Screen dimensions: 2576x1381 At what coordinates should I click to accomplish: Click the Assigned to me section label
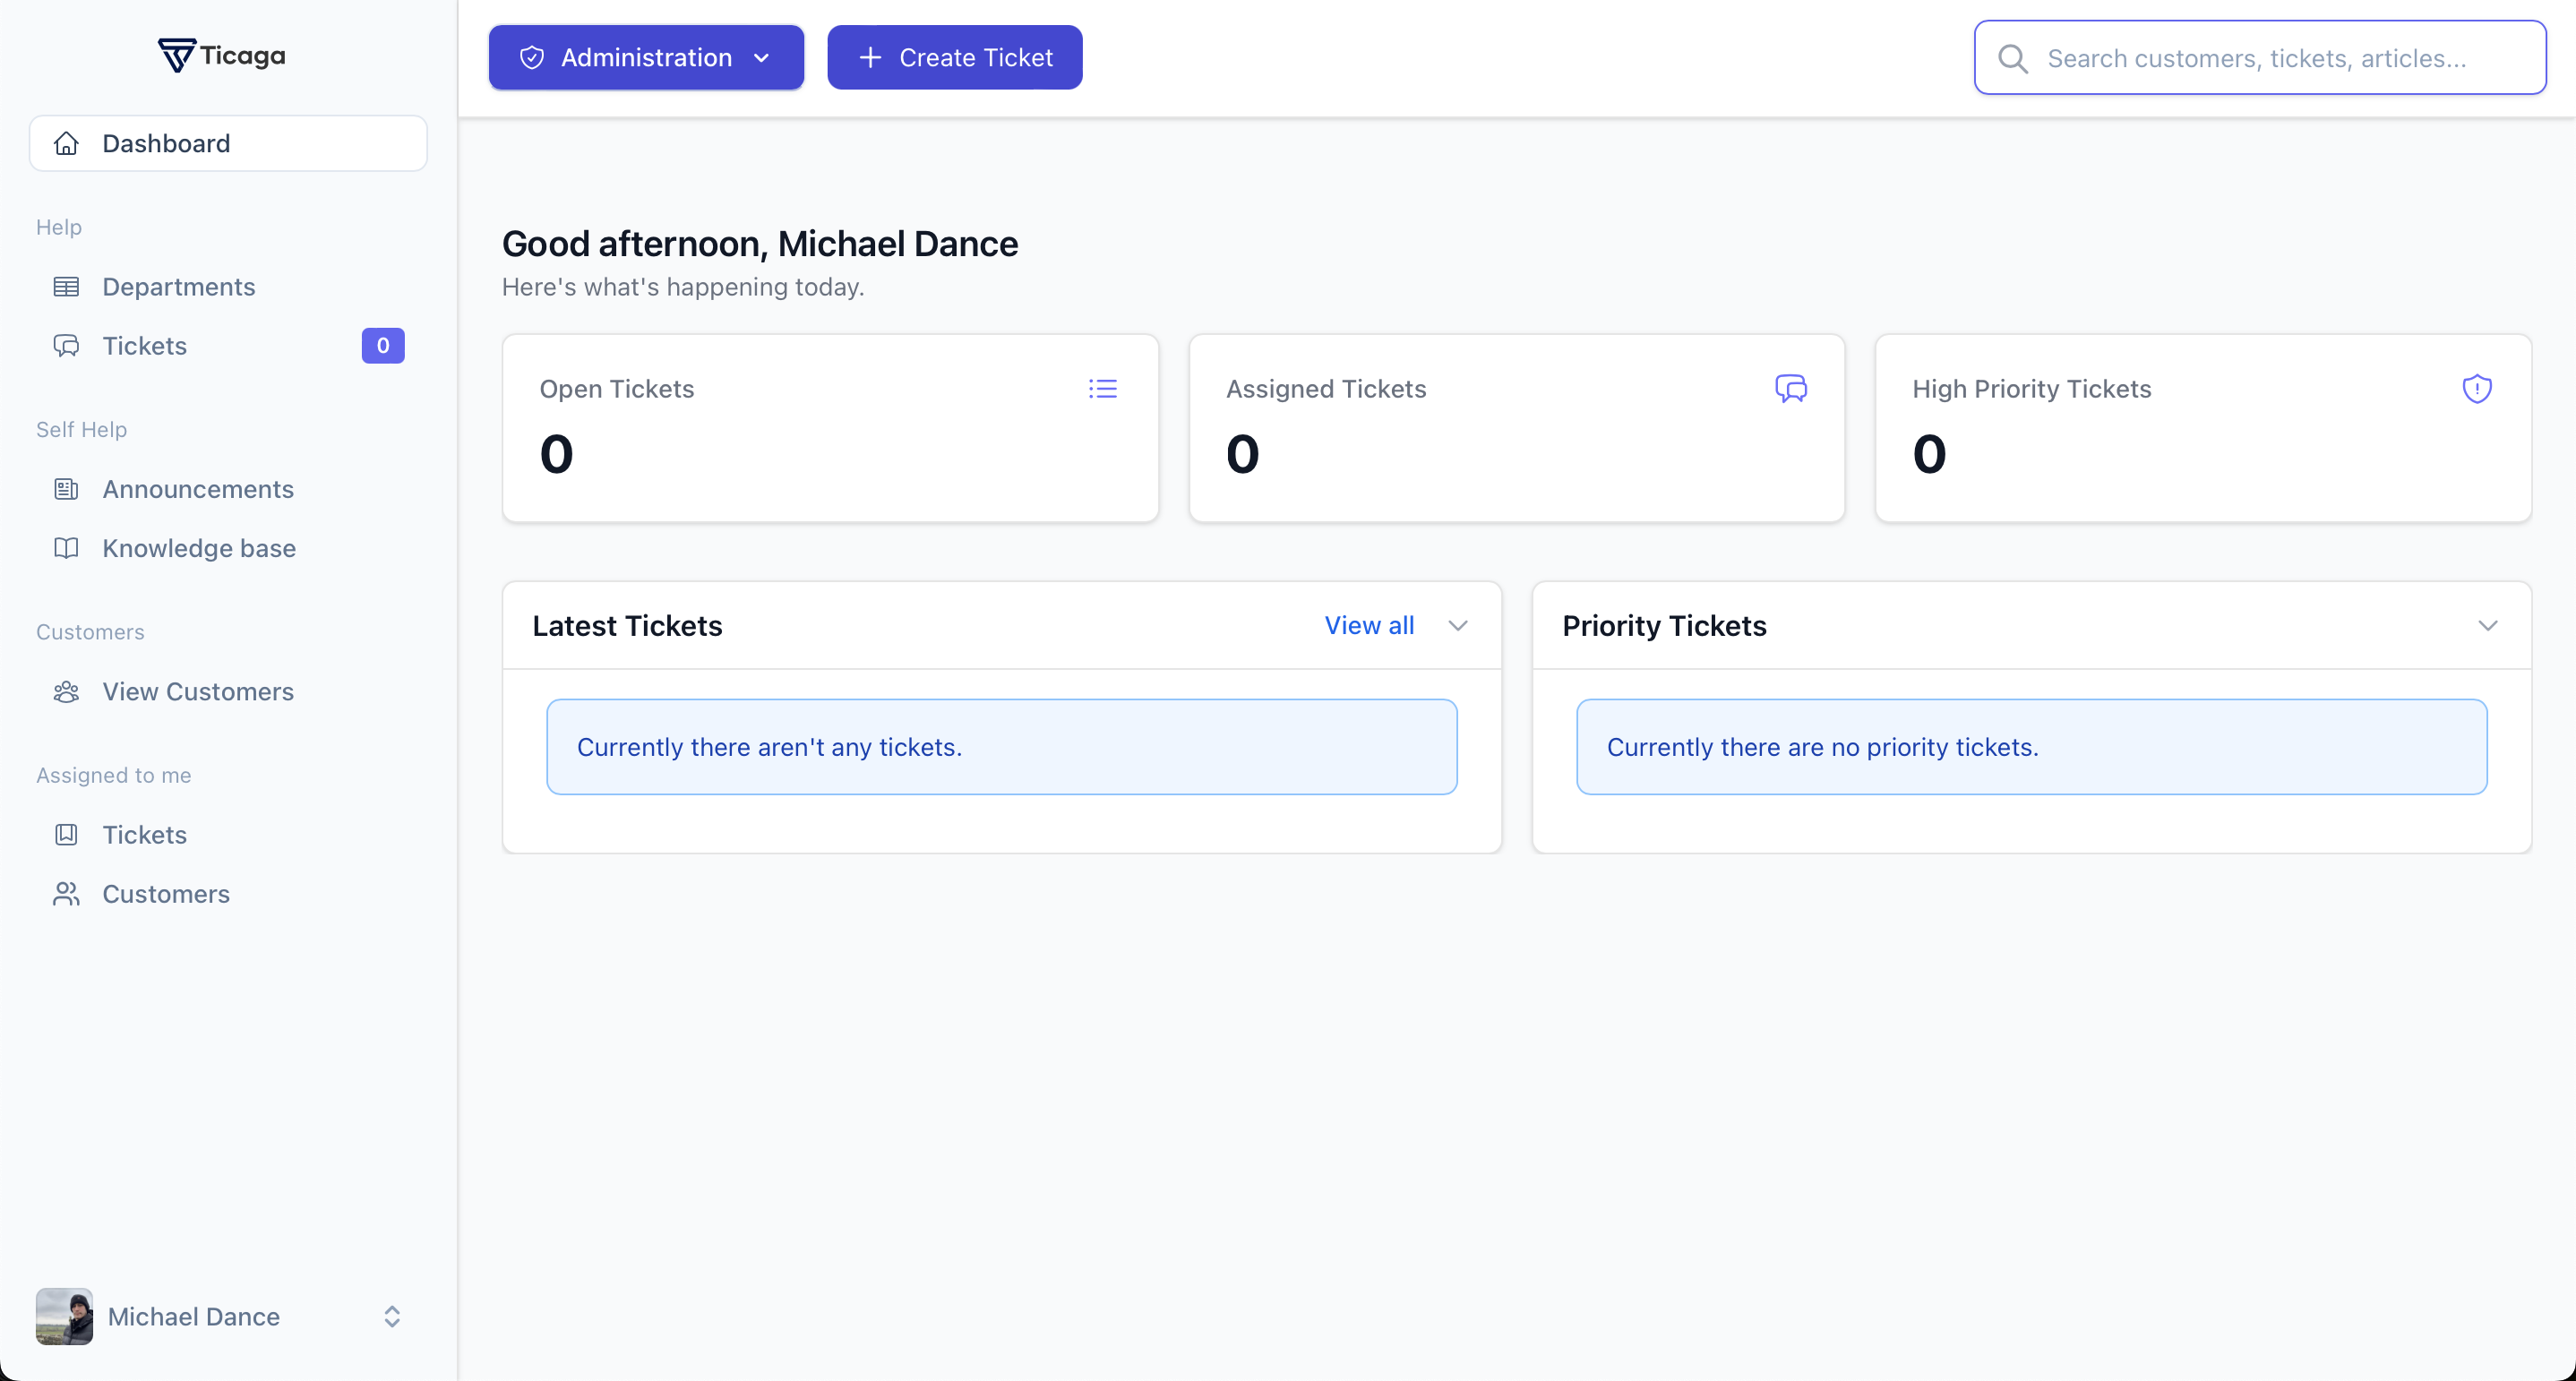click(x=113, y=775)
